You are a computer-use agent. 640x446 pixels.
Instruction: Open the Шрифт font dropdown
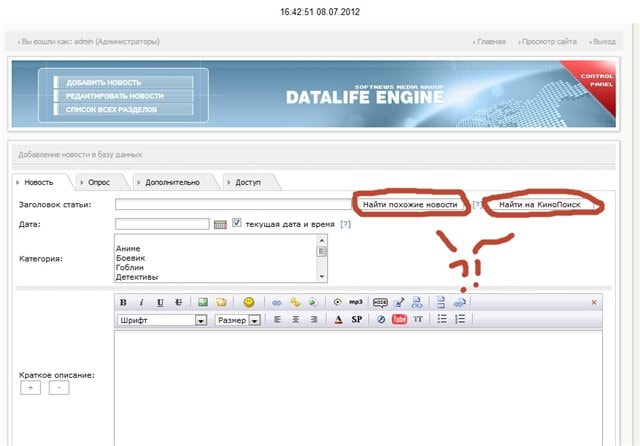tap(161, 320)
